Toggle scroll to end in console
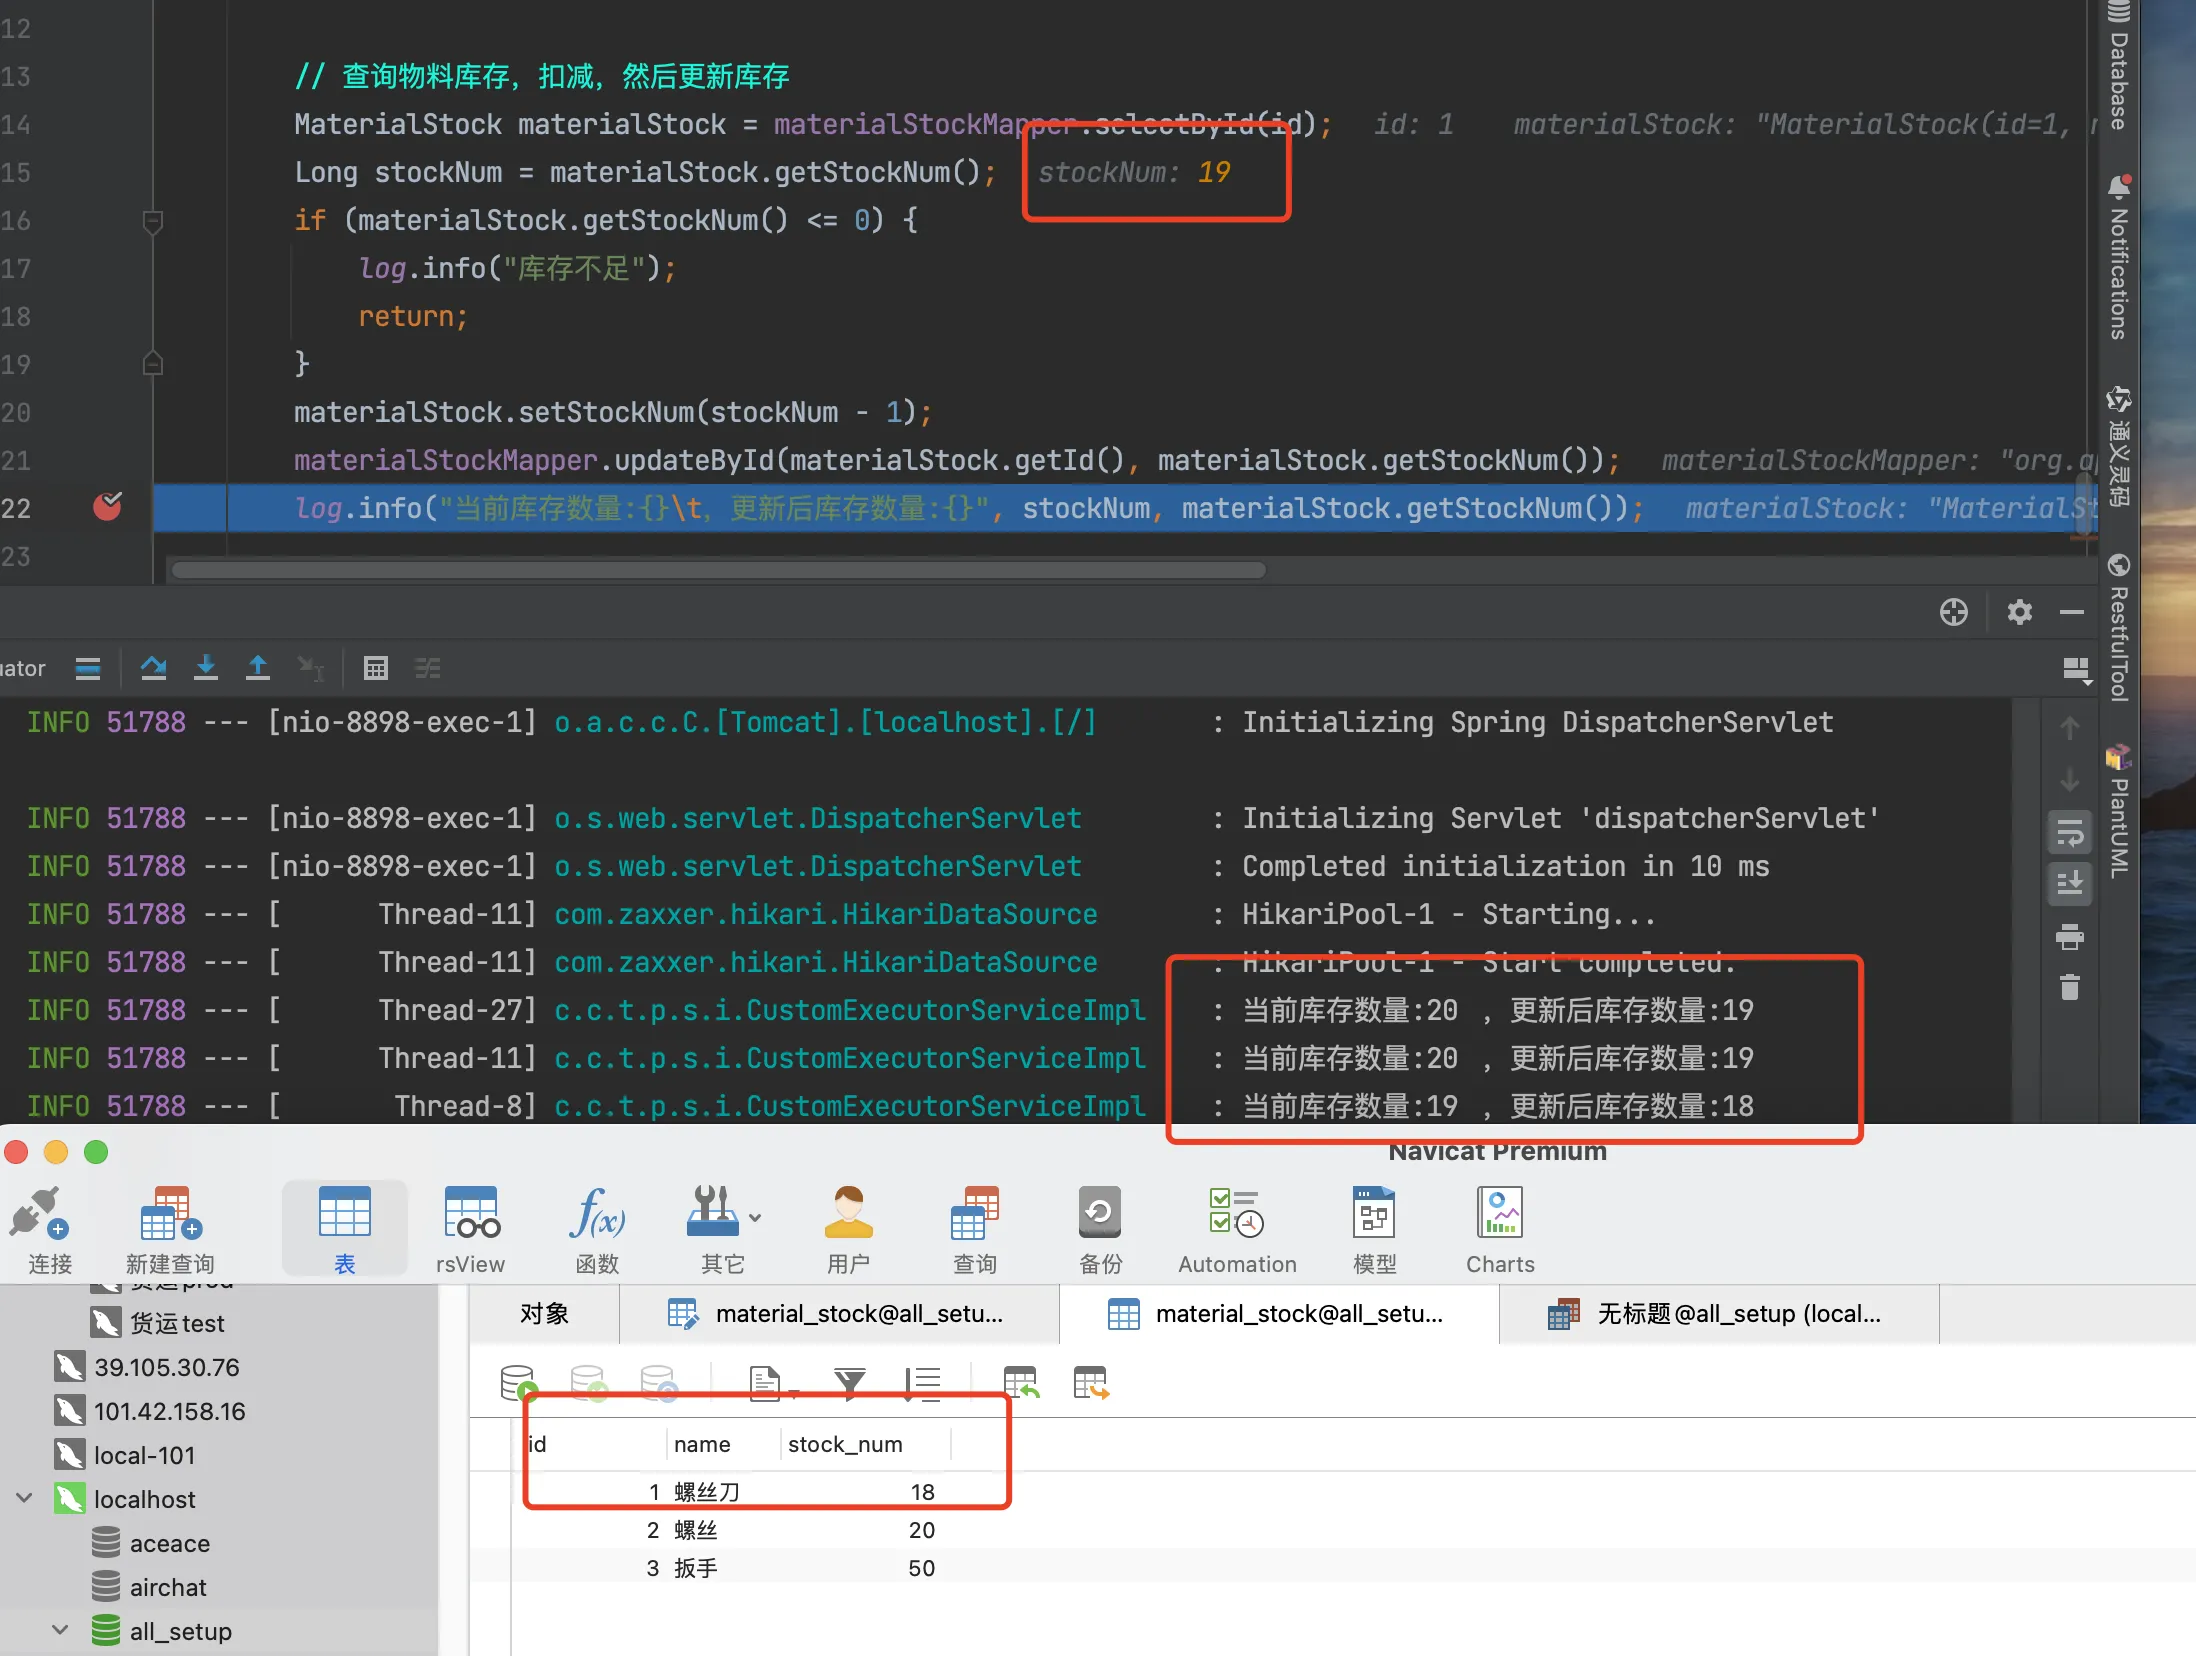Viewport: 2196px width, 1656px height. (2069, 884)
